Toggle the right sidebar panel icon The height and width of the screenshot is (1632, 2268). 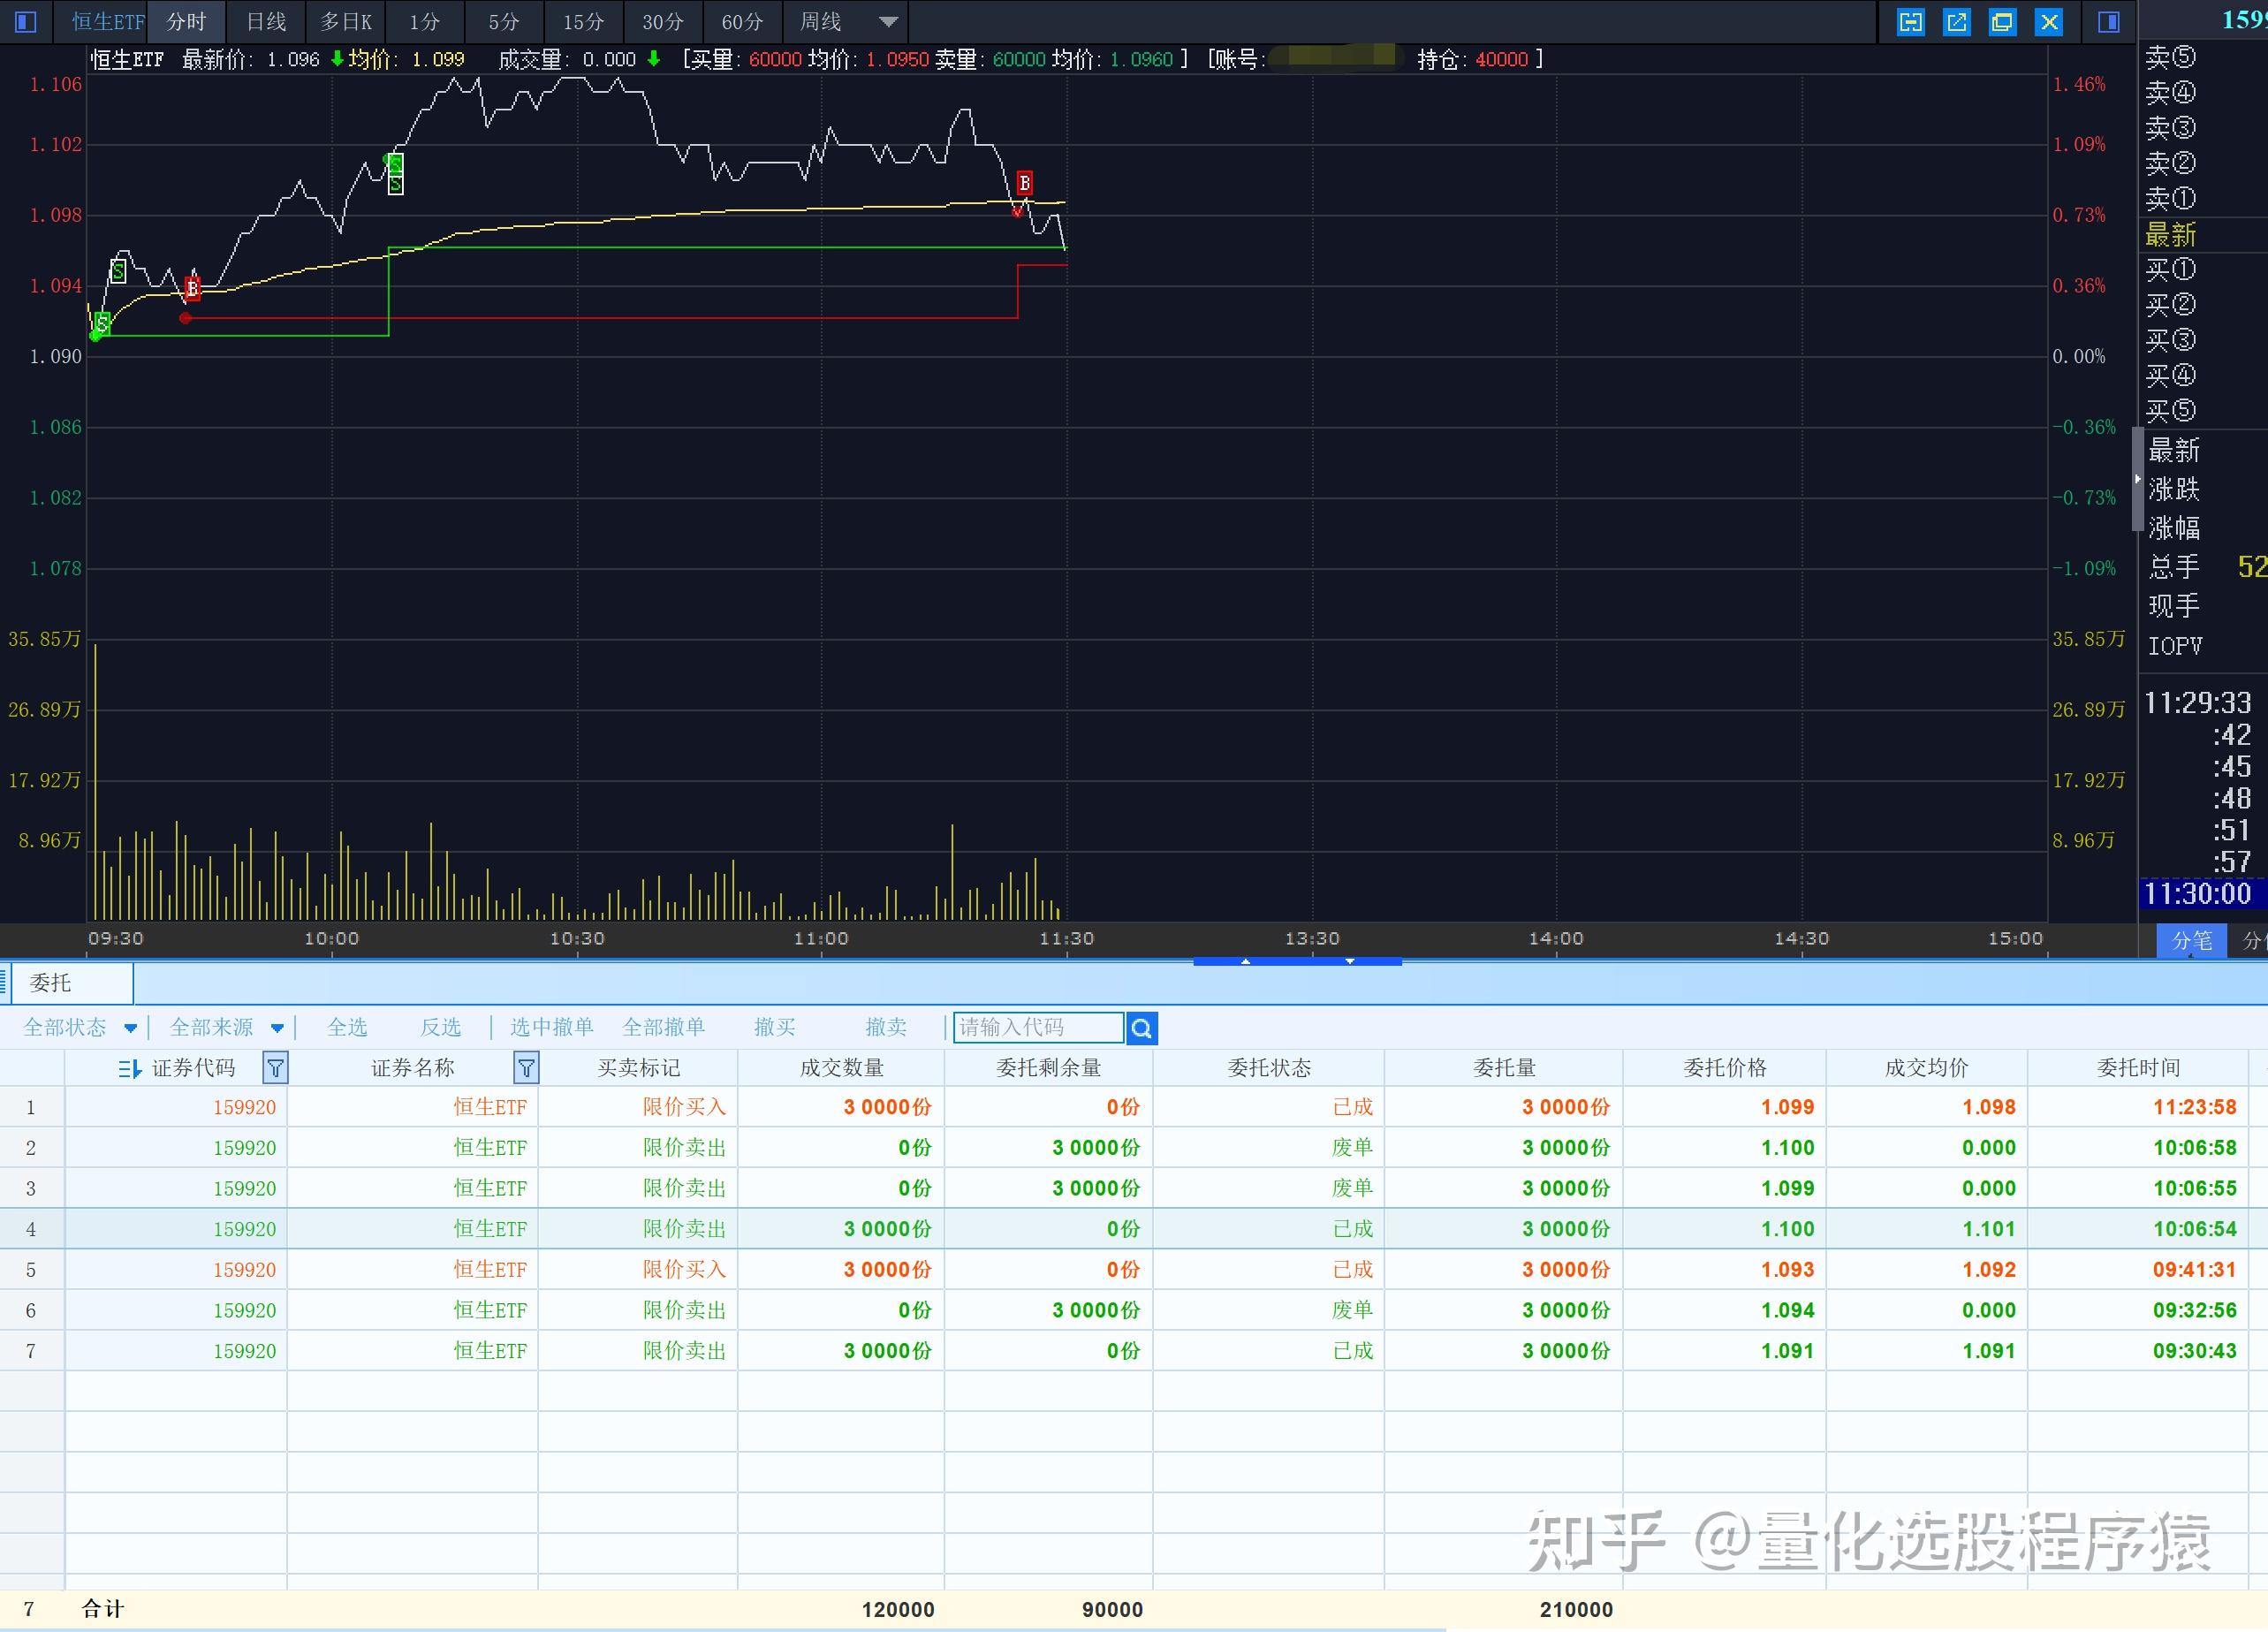[x=2109, y=22]
